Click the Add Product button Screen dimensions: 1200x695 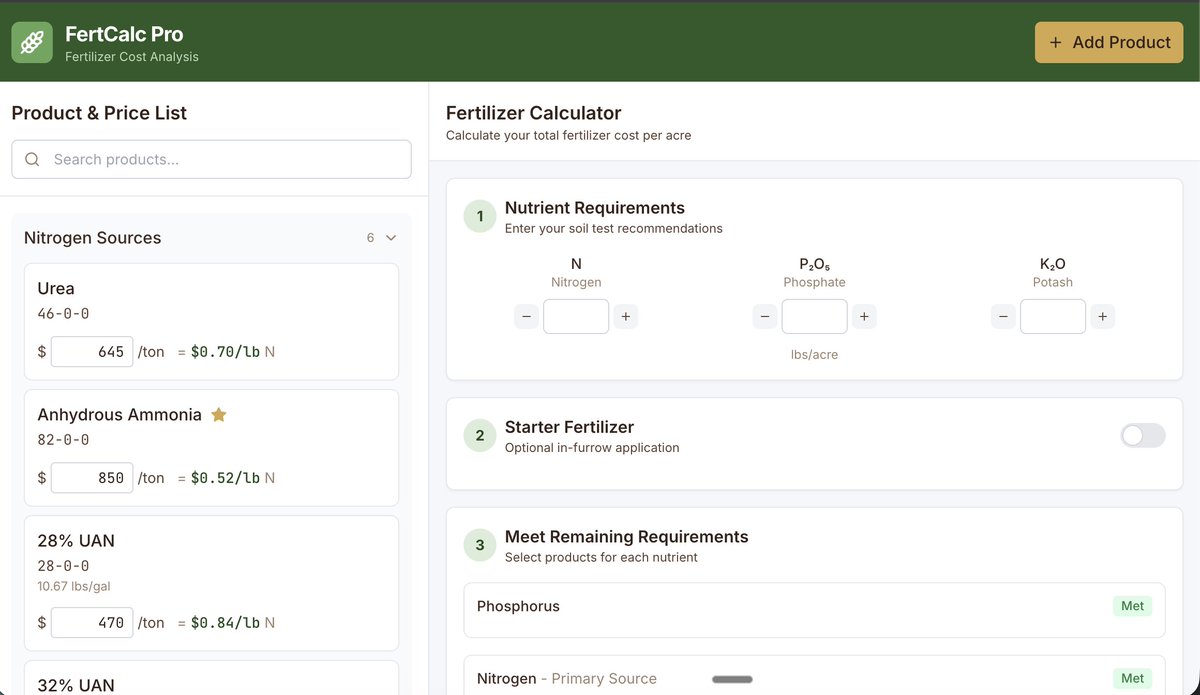(1109, 43)
